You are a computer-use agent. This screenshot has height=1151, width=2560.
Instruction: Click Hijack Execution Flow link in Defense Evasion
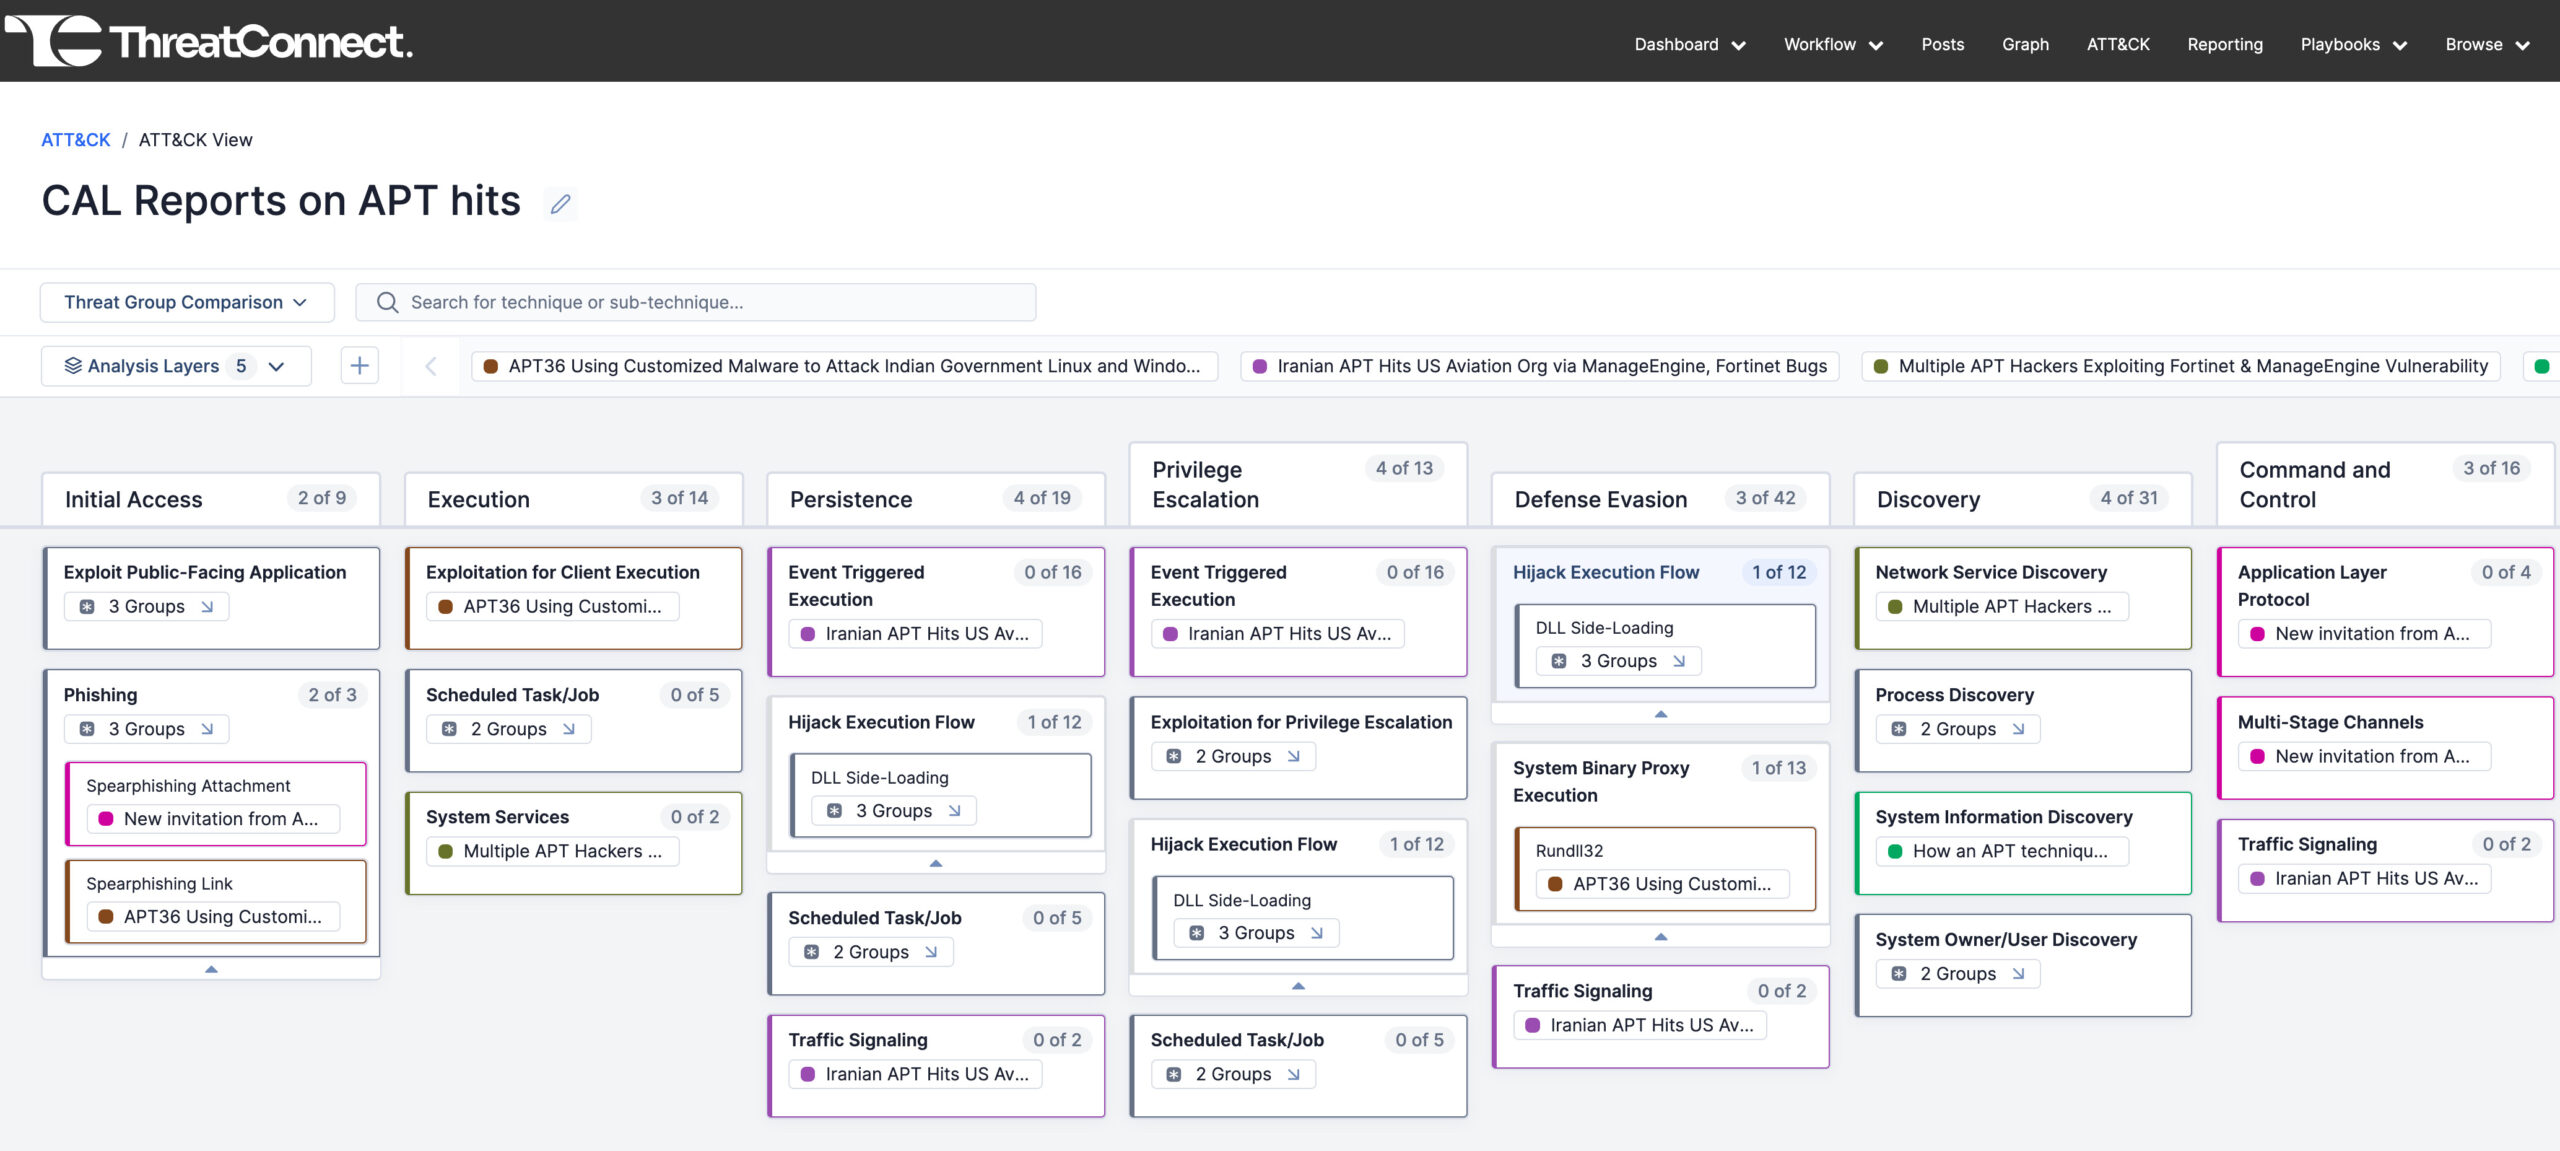point(1606,572)
